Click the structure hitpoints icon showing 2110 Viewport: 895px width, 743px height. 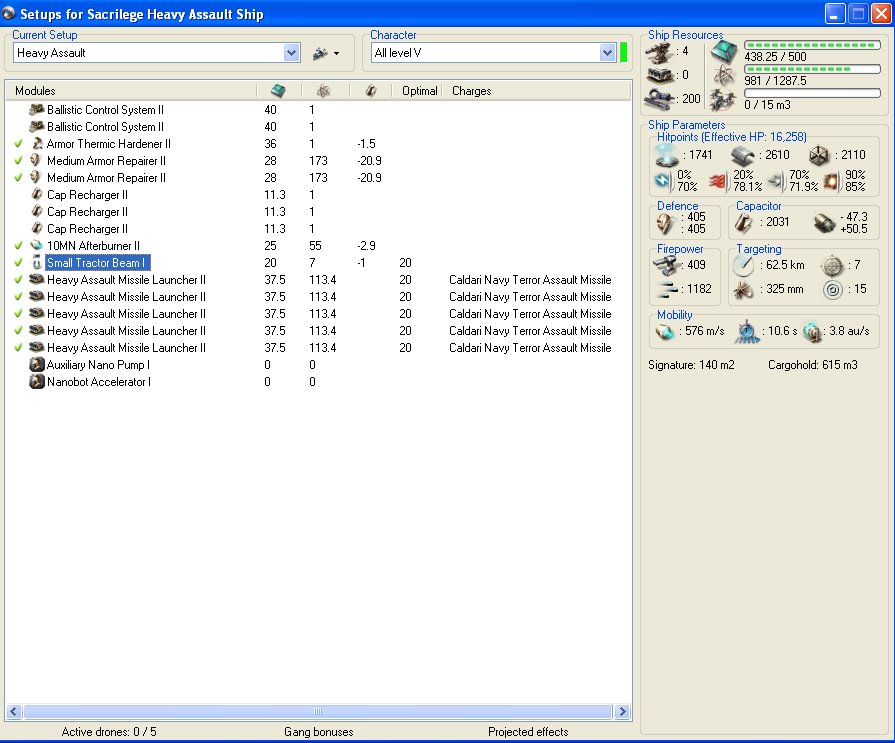click(x=819, y=155)
